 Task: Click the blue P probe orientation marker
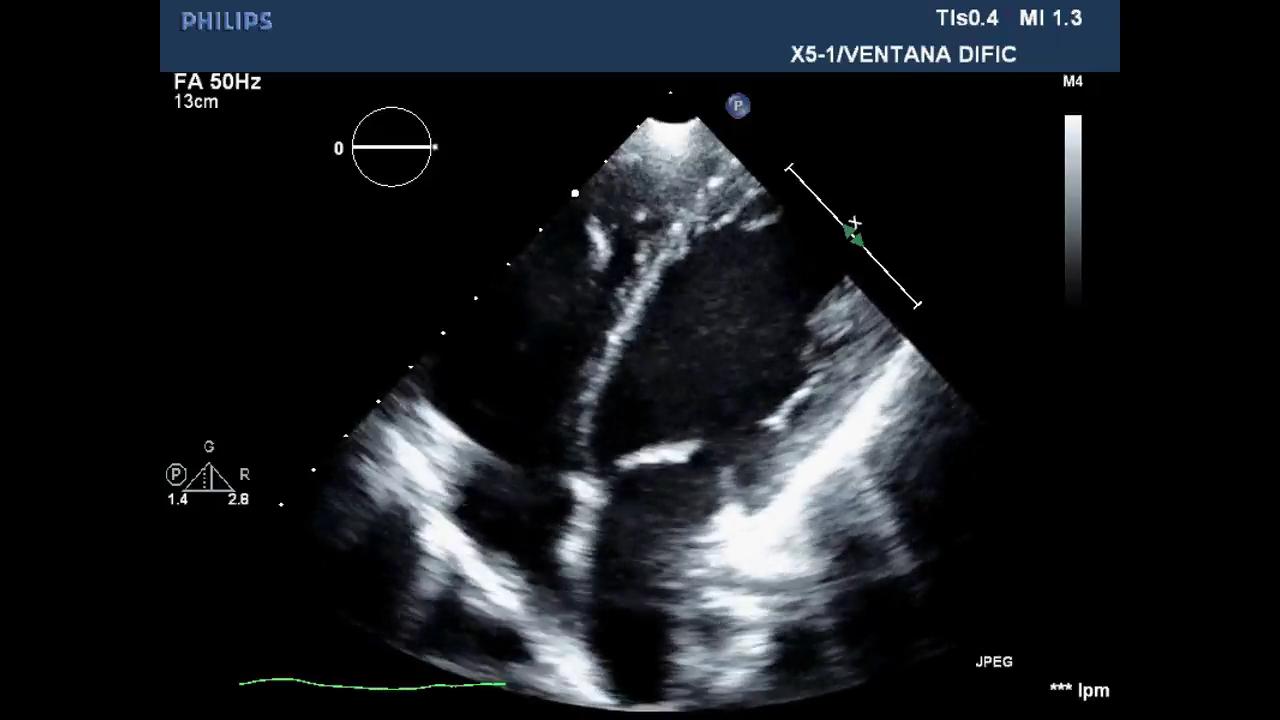[x=738, y=106]
